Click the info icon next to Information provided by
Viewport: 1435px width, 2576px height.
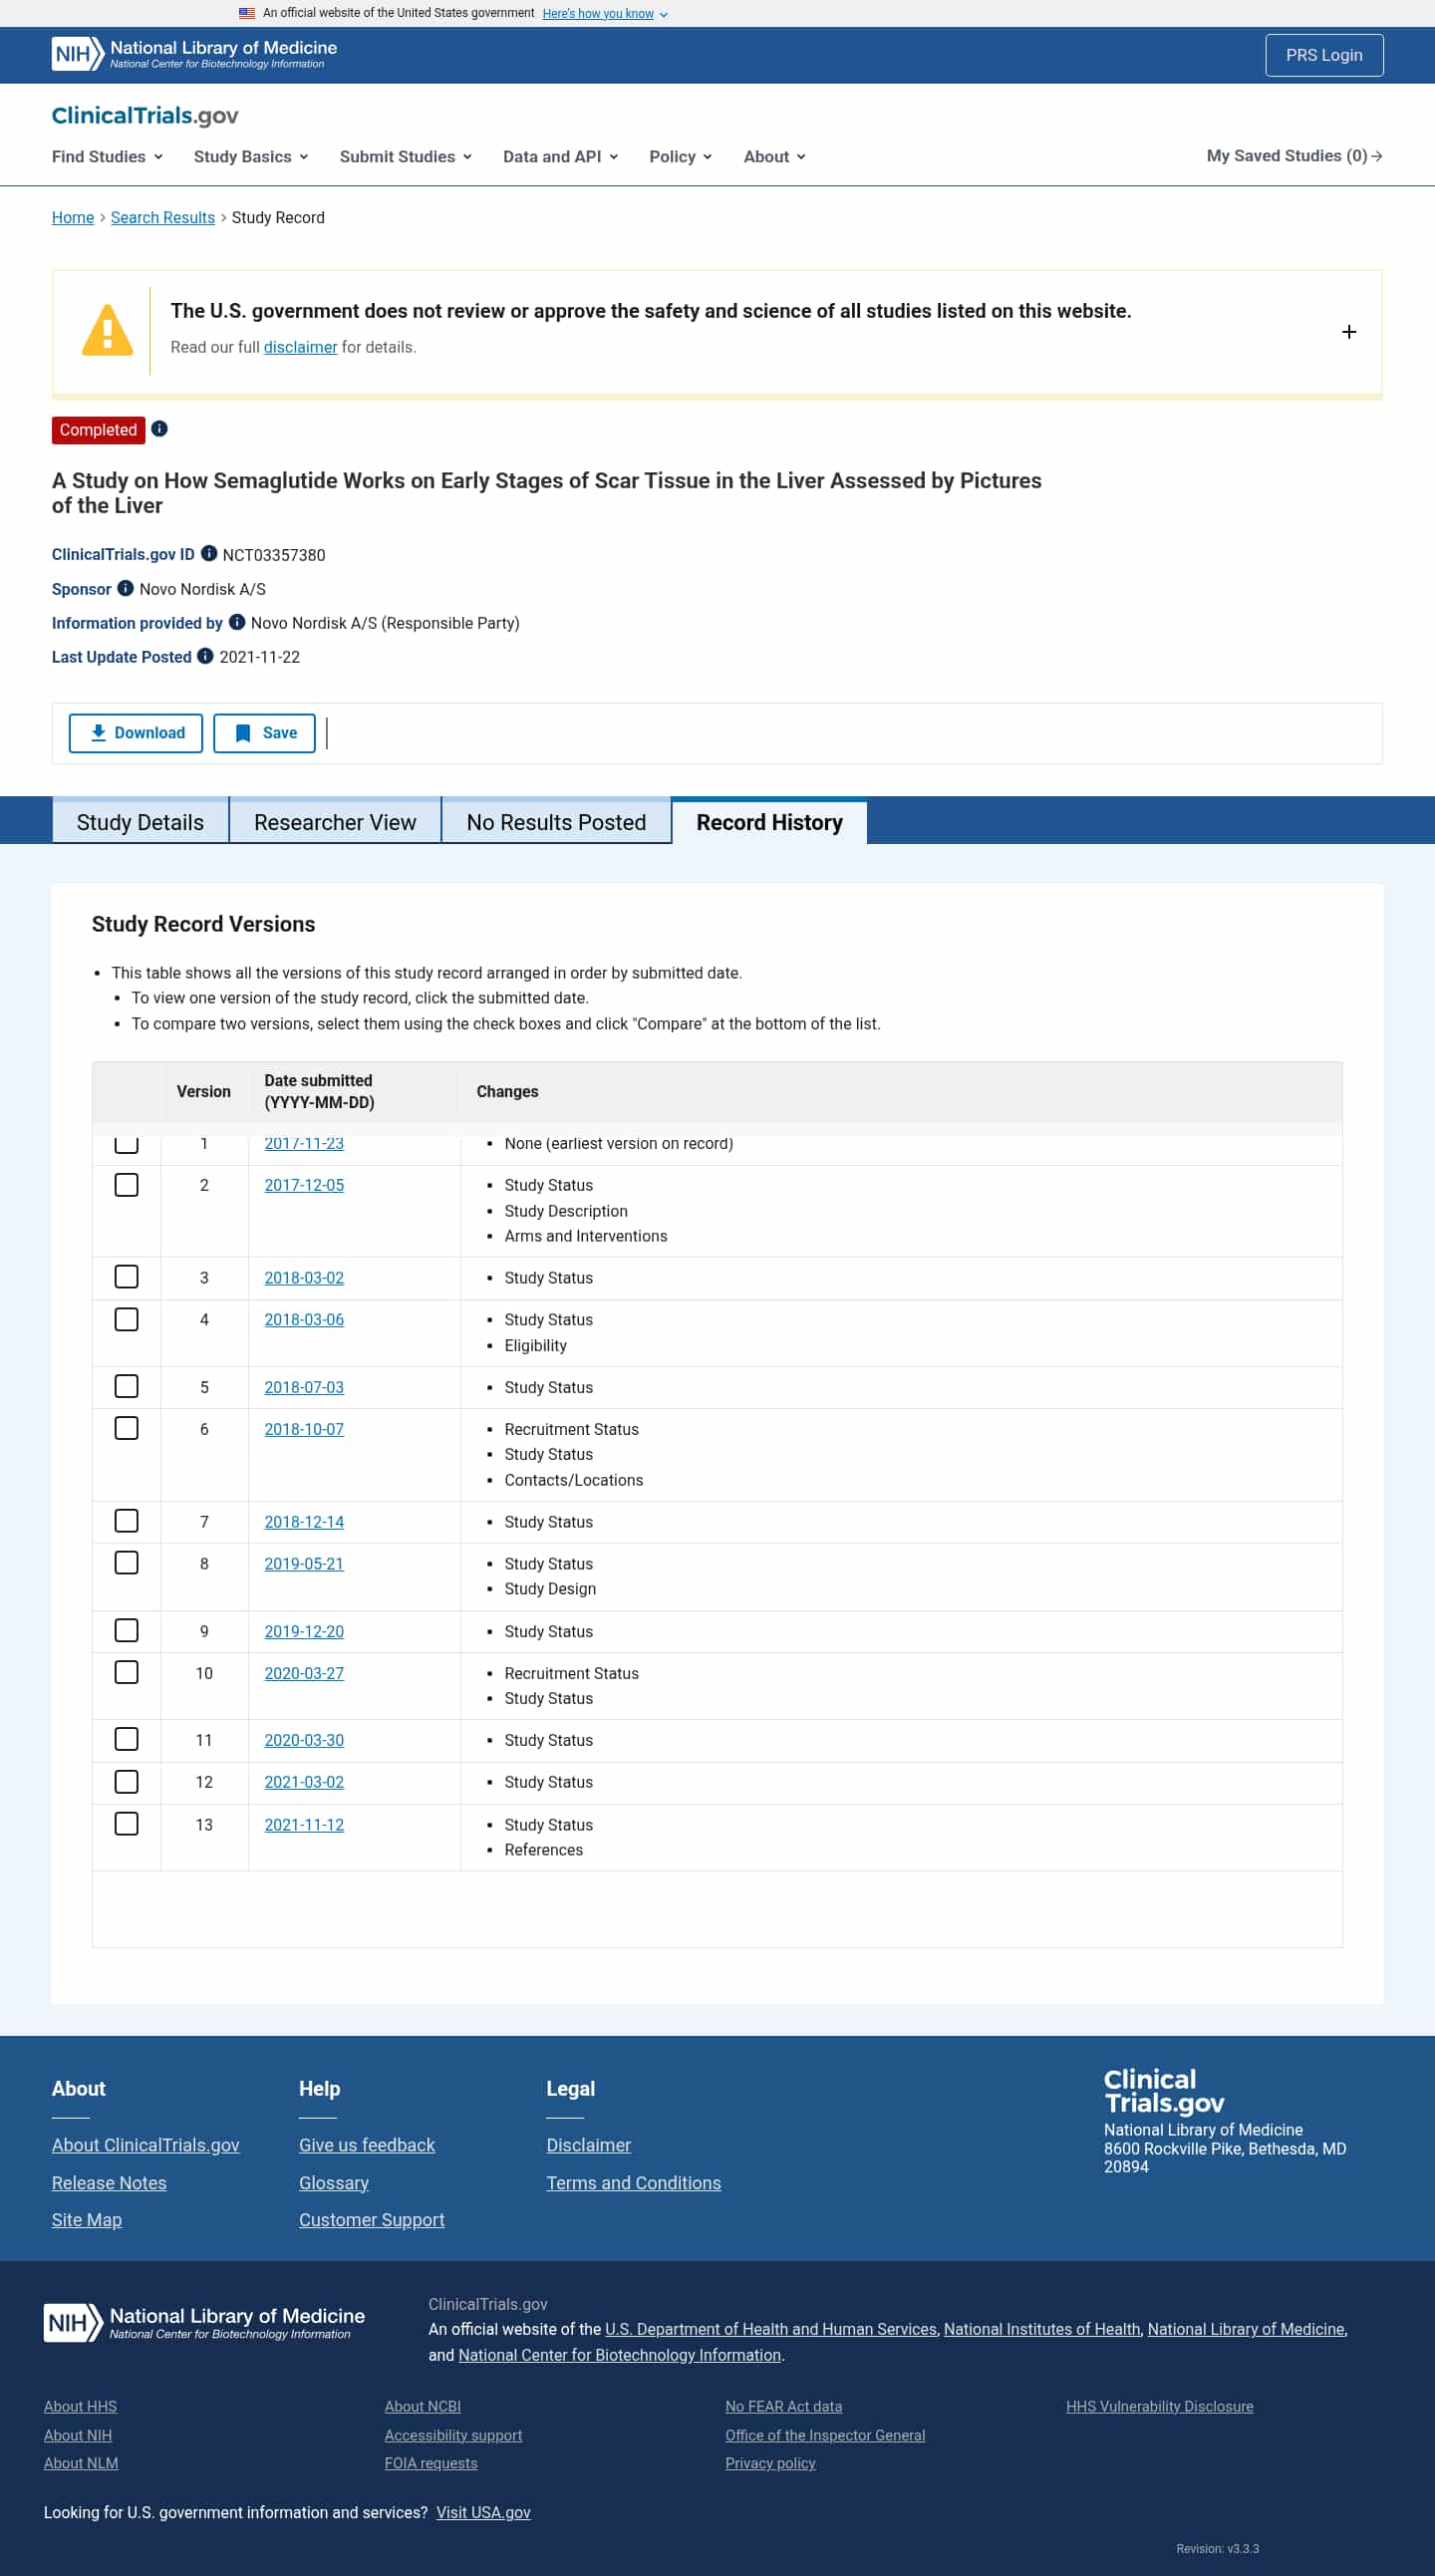tap(237, 622)
